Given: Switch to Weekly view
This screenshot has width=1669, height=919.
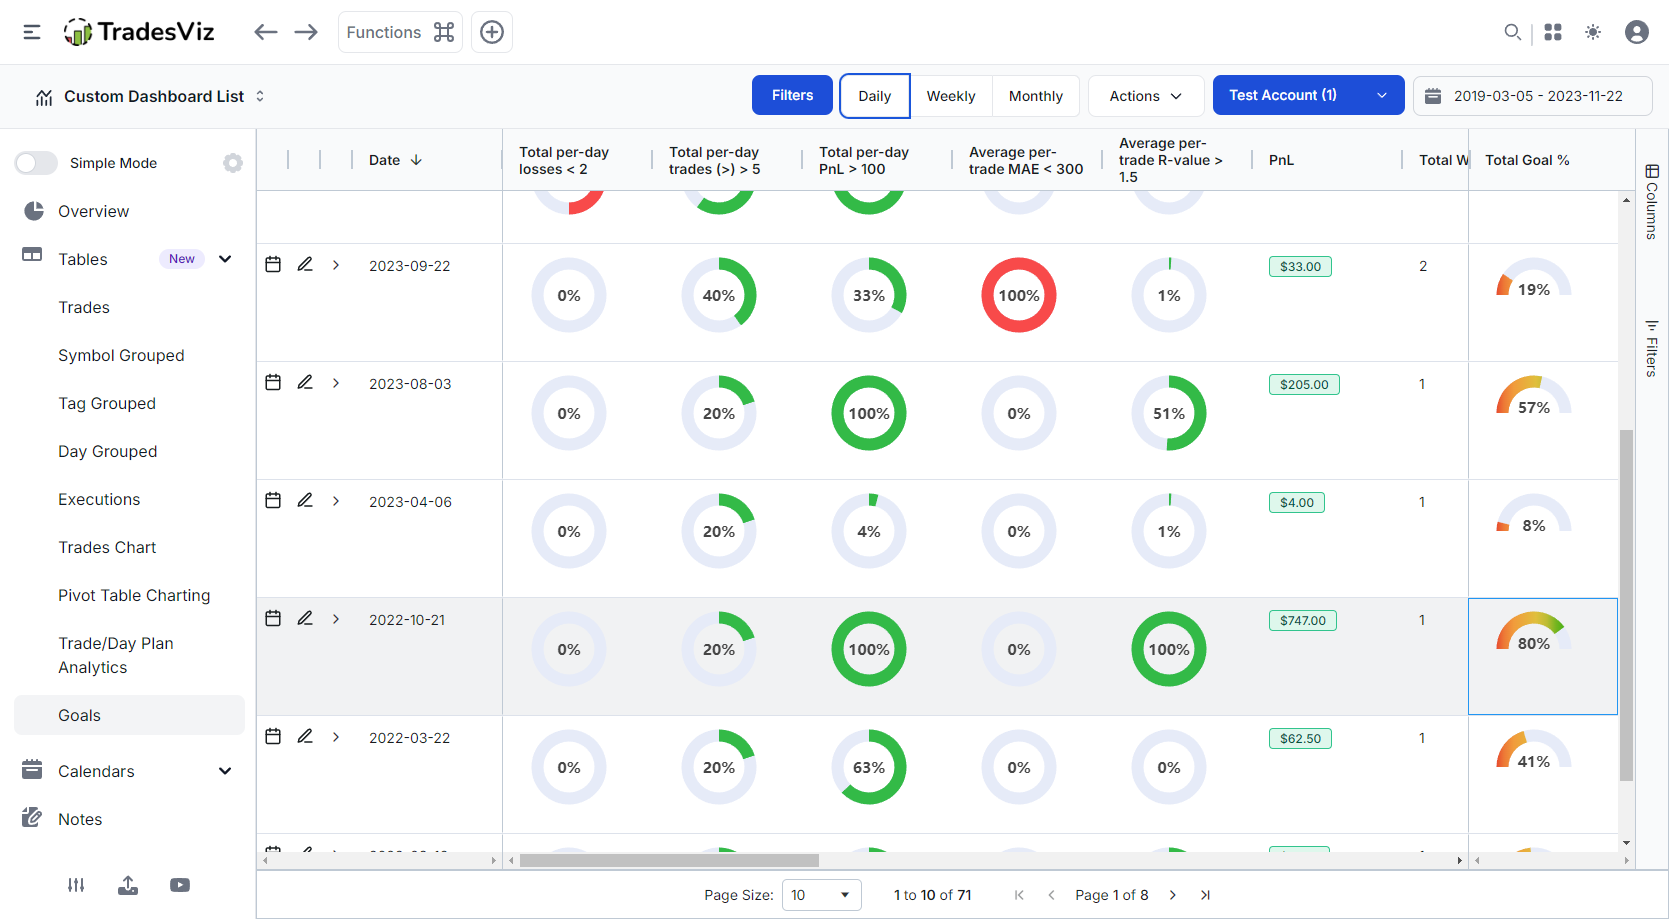Looking at the screenshot, I should 951,96.
